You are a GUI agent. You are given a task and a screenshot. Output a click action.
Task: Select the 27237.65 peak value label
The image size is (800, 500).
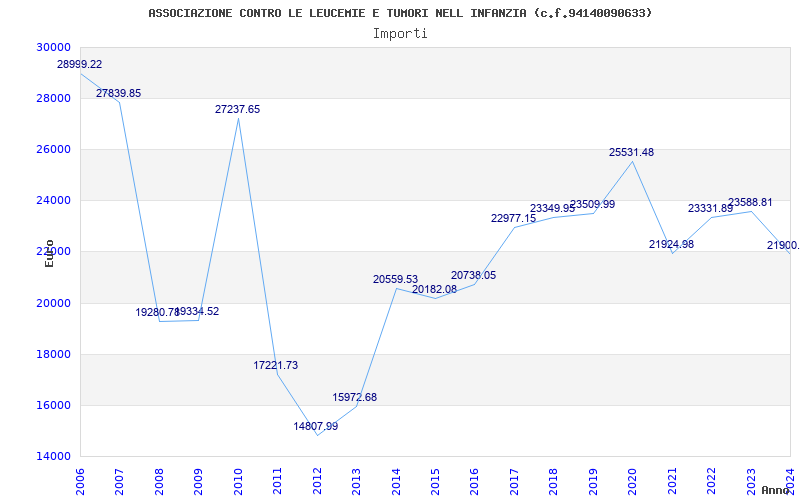(x=237, y=109)
